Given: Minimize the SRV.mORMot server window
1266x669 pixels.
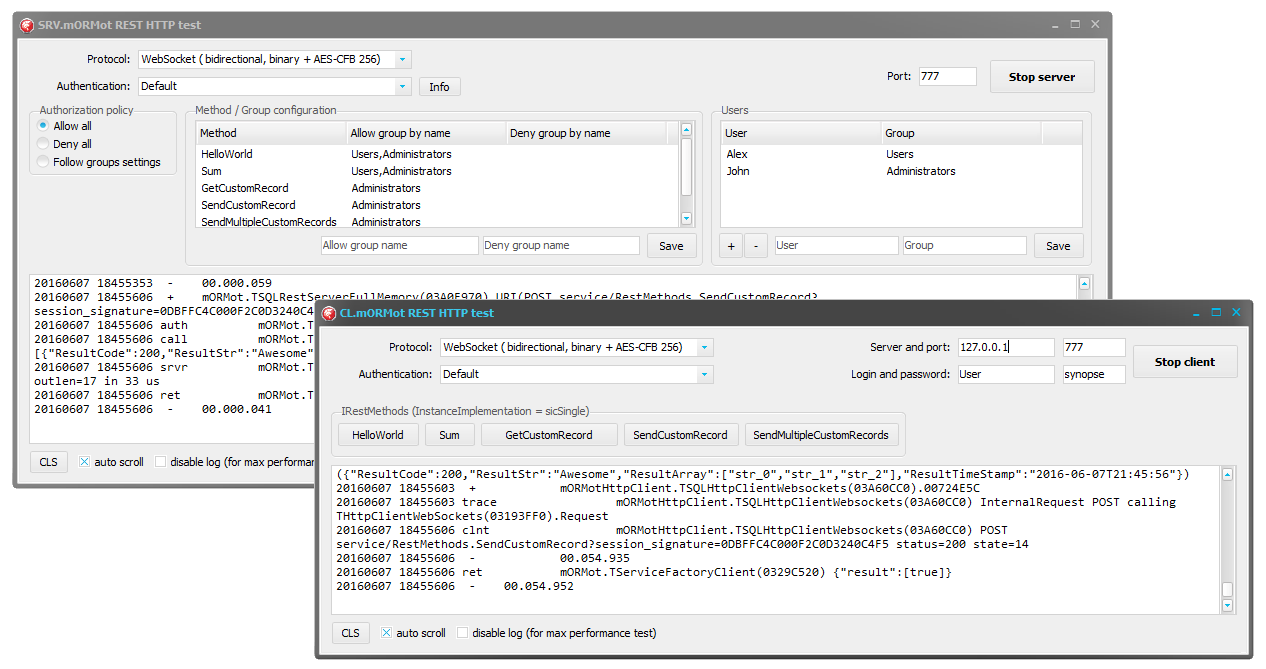Looking at the screenshot, I should click(x=1056, y=24).
